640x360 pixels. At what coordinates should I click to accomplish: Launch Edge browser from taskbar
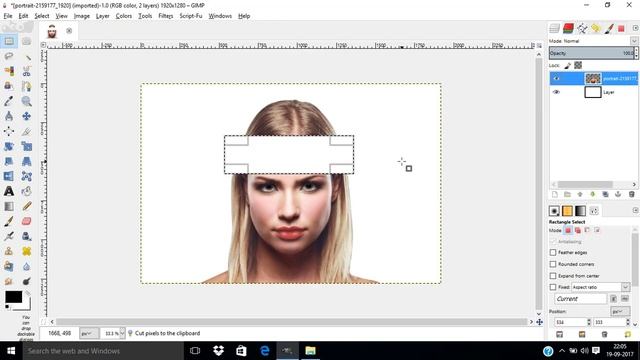264,351
